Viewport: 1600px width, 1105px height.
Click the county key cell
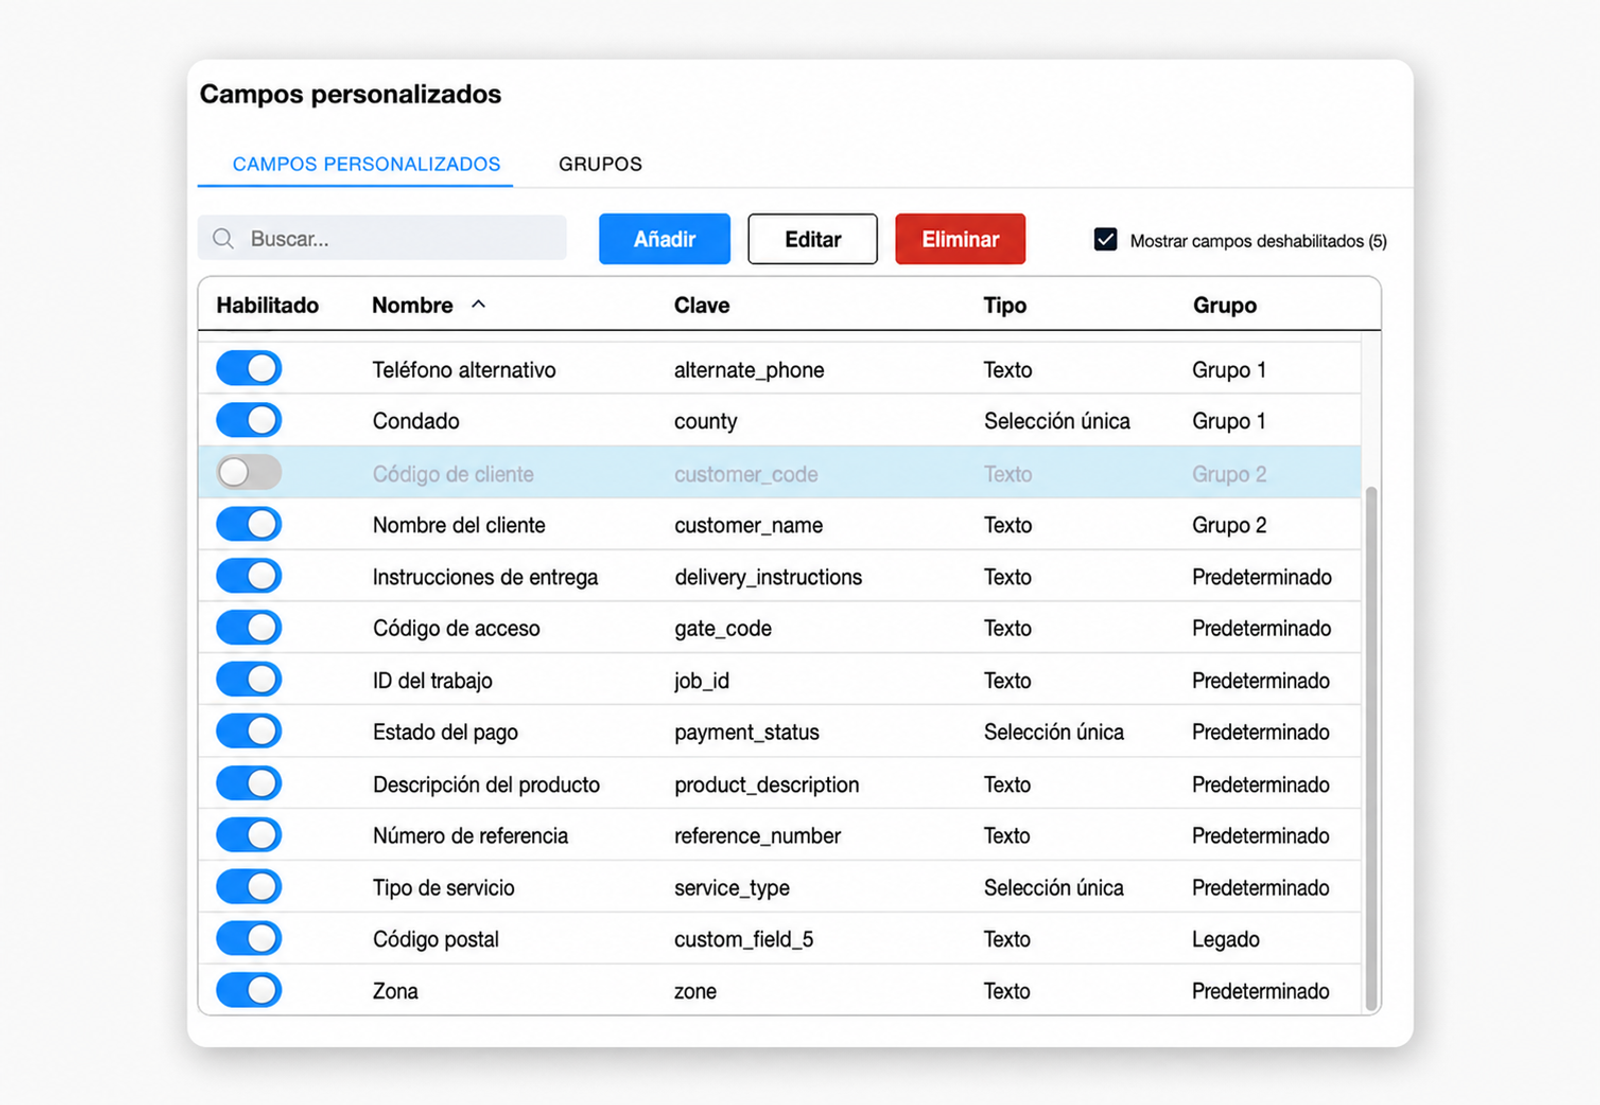pos(705,422)
